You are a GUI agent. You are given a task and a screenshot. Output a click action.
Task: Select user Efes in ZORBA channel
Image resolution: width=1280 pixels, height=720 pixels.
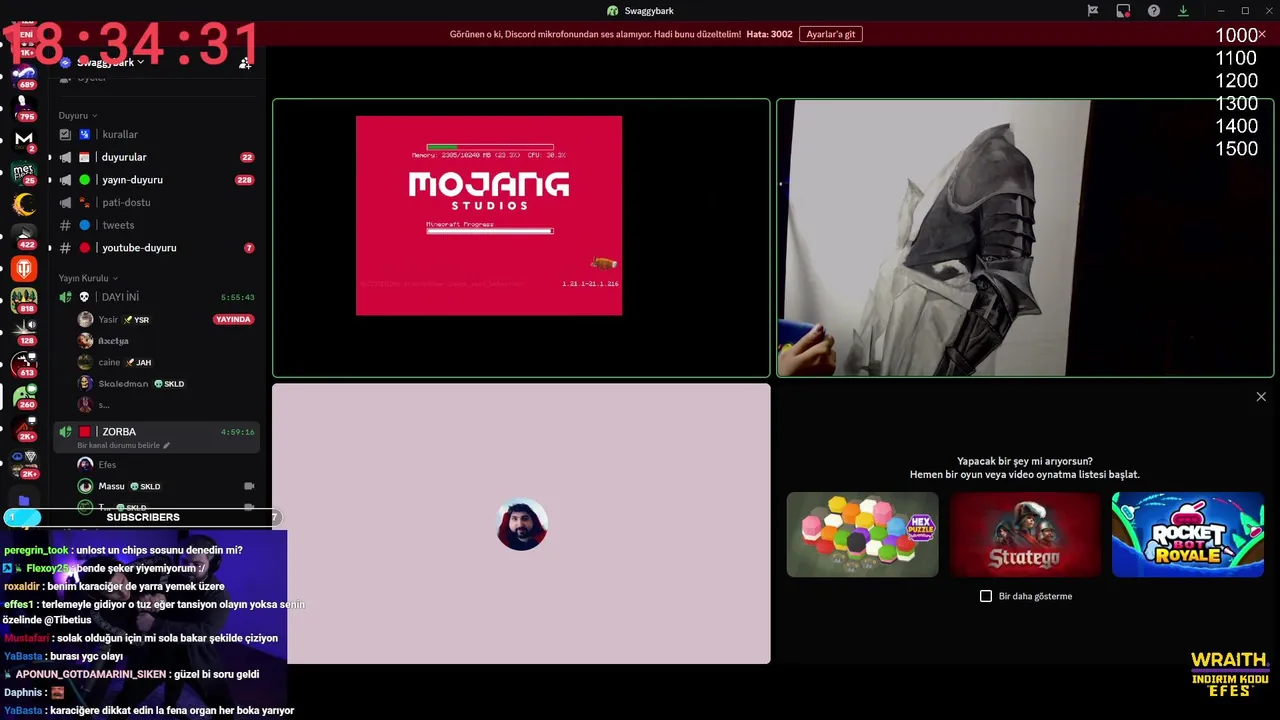(x=166, y=465)
